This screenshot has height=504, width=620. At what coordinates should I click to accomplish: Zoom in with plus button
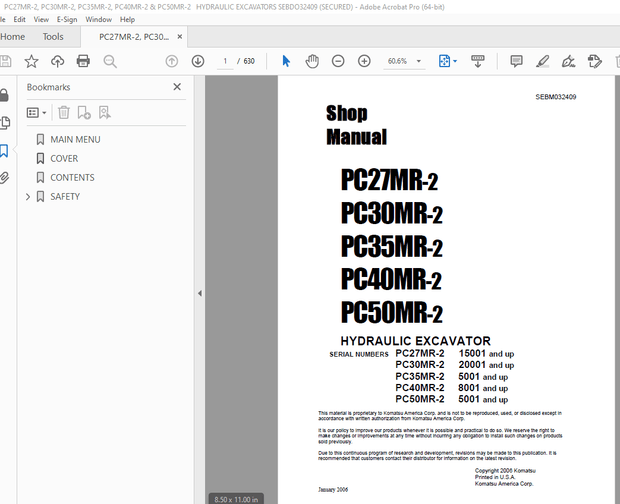(x=364, y=61)
